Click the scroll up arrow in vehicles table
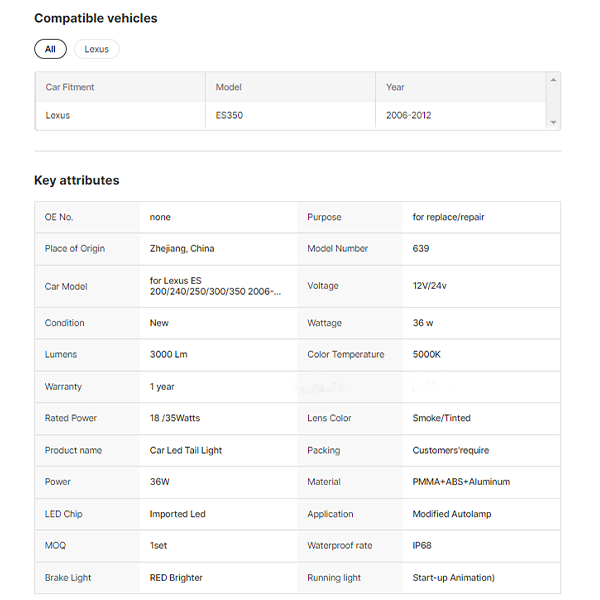 (553, 80)
